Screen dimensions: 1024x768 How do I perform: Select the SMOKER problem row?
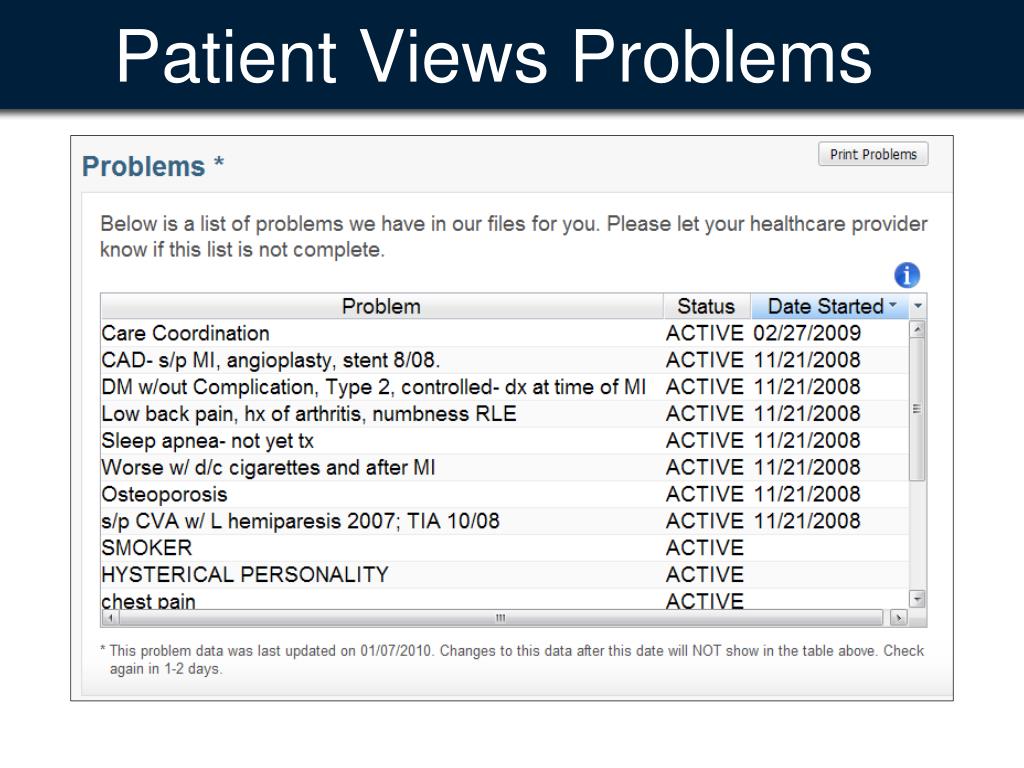pos(504,548)
